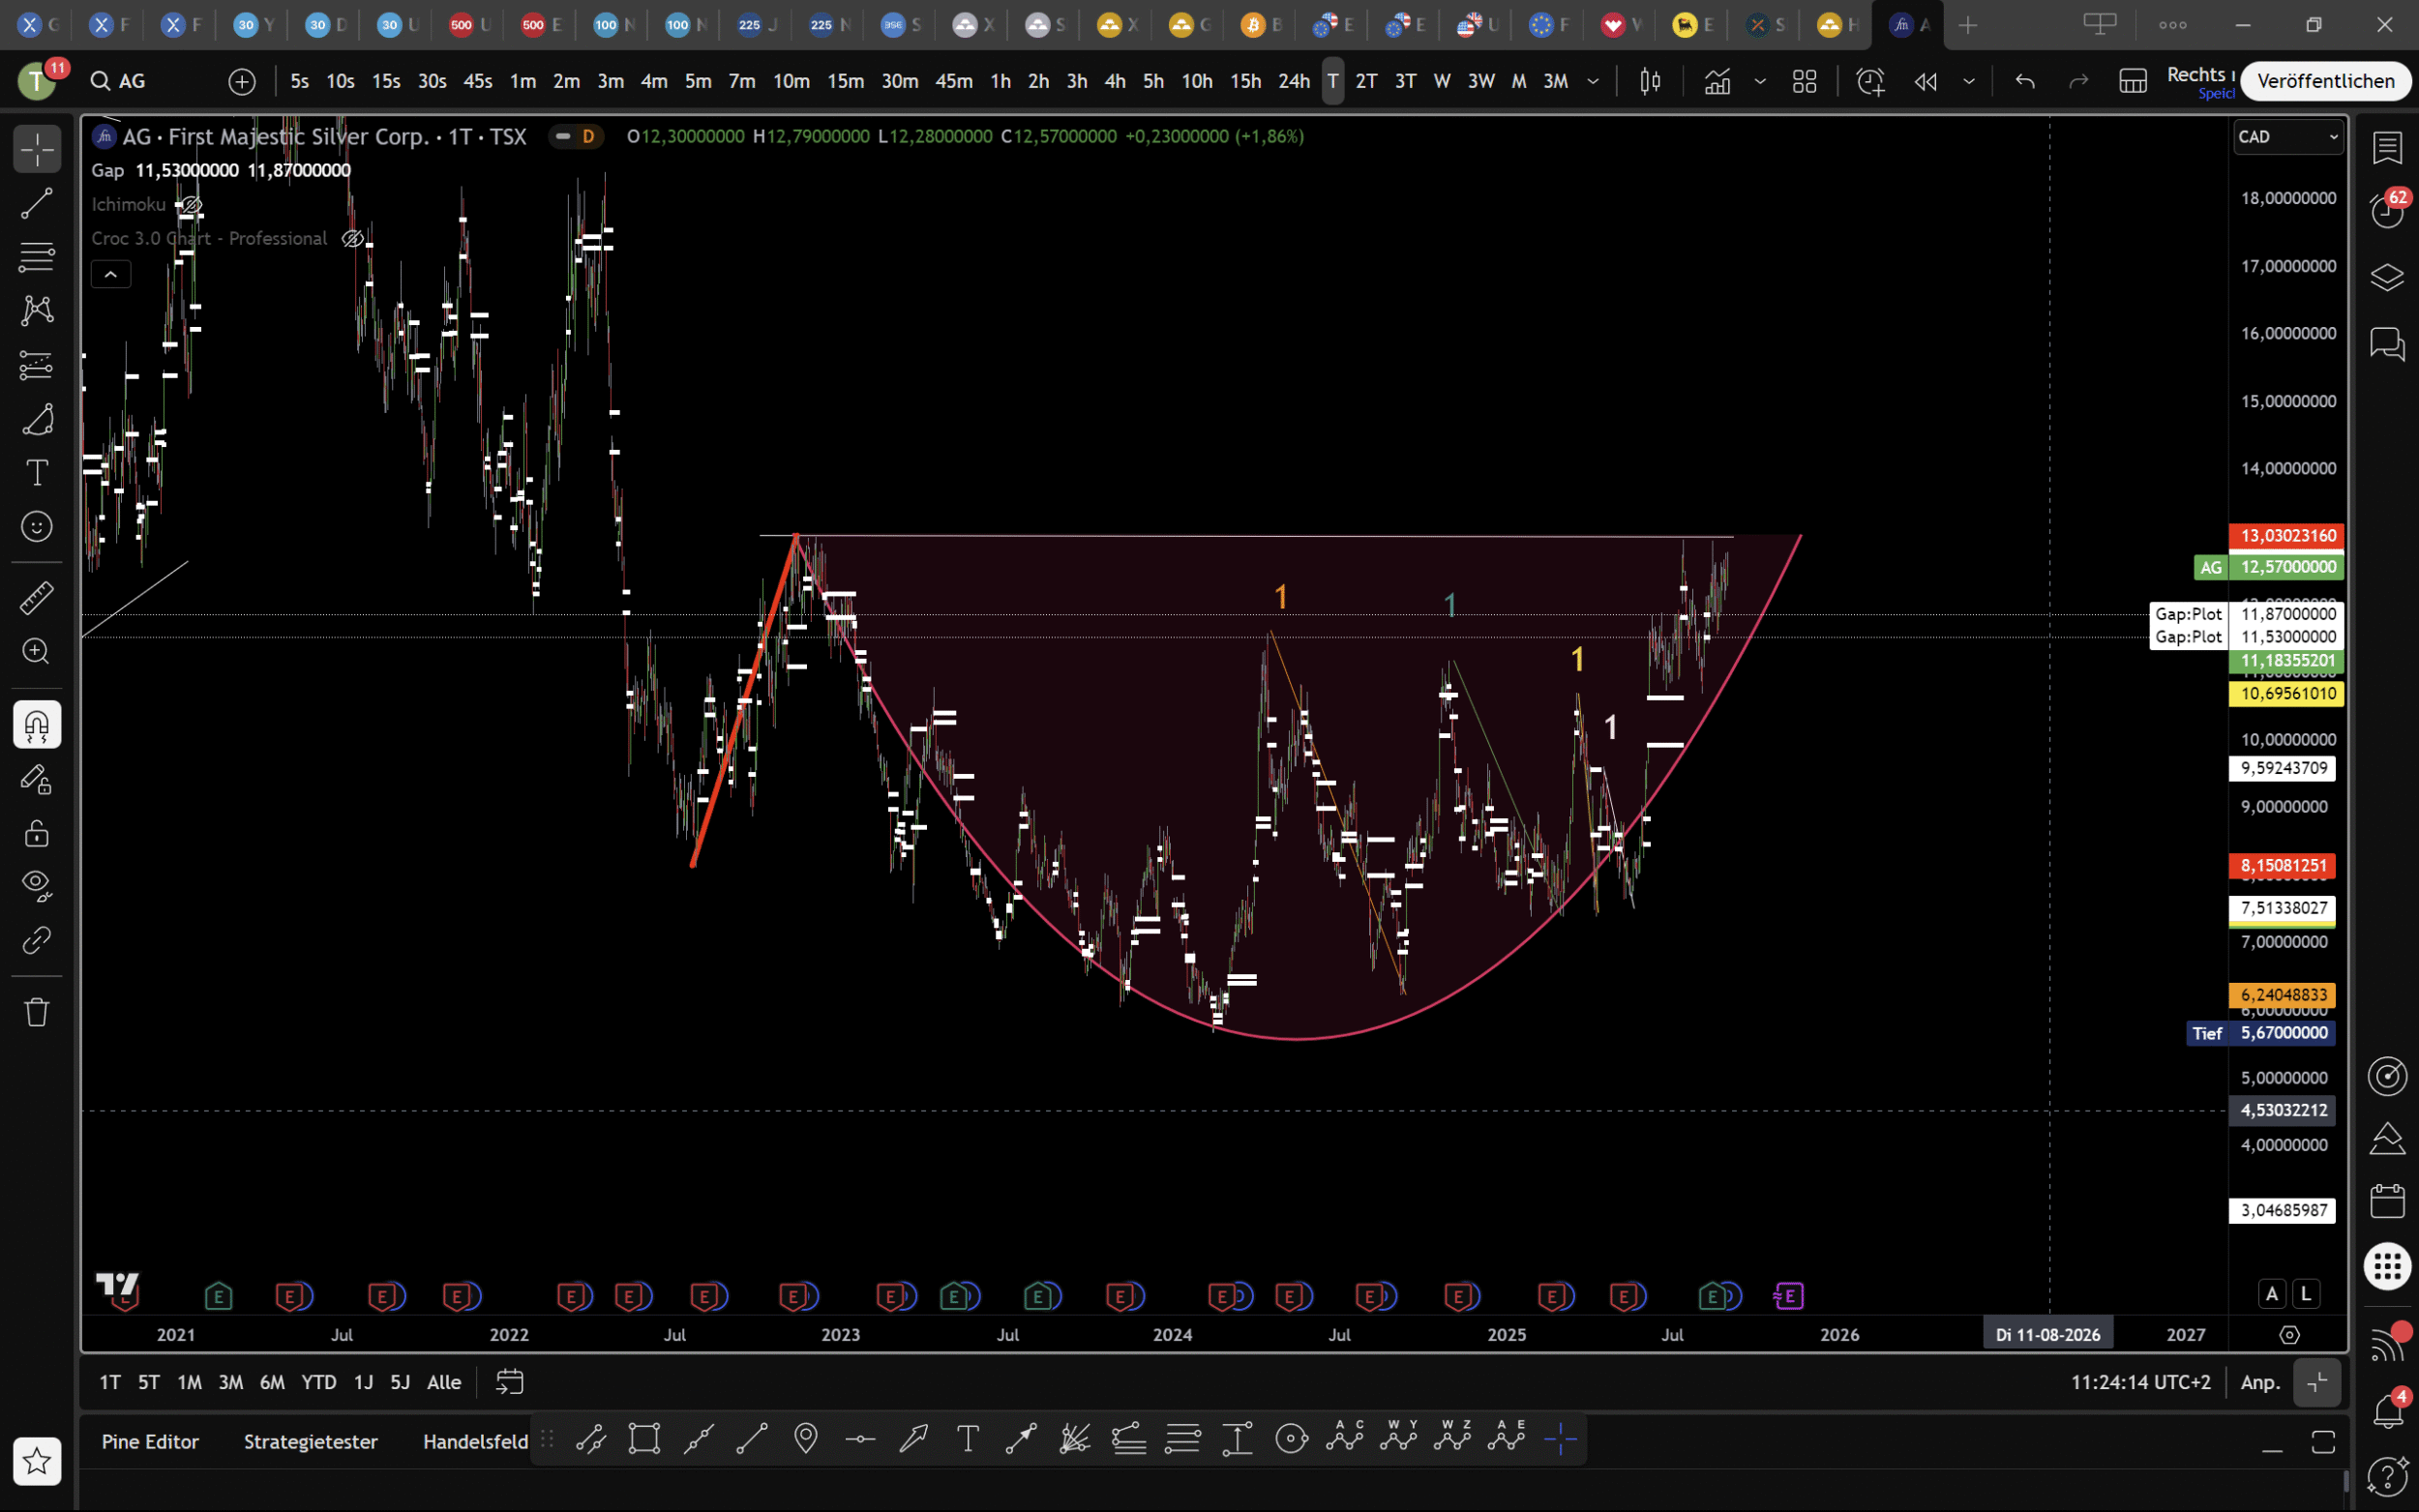Select the Text annotation tool
This screenshot has width=2419, height=1512.
(x=37, y=472)
